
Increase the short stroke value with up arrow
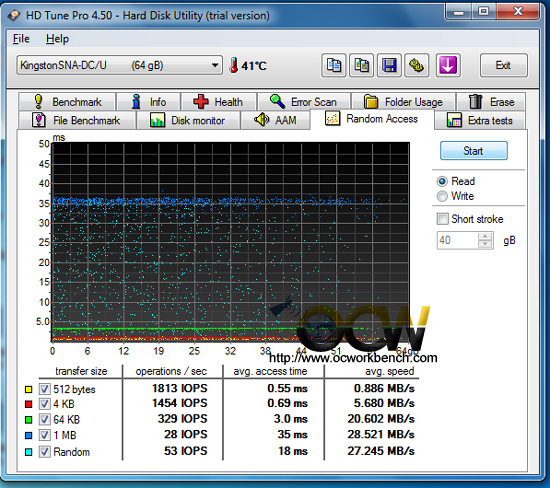click(x=485, y=236)
